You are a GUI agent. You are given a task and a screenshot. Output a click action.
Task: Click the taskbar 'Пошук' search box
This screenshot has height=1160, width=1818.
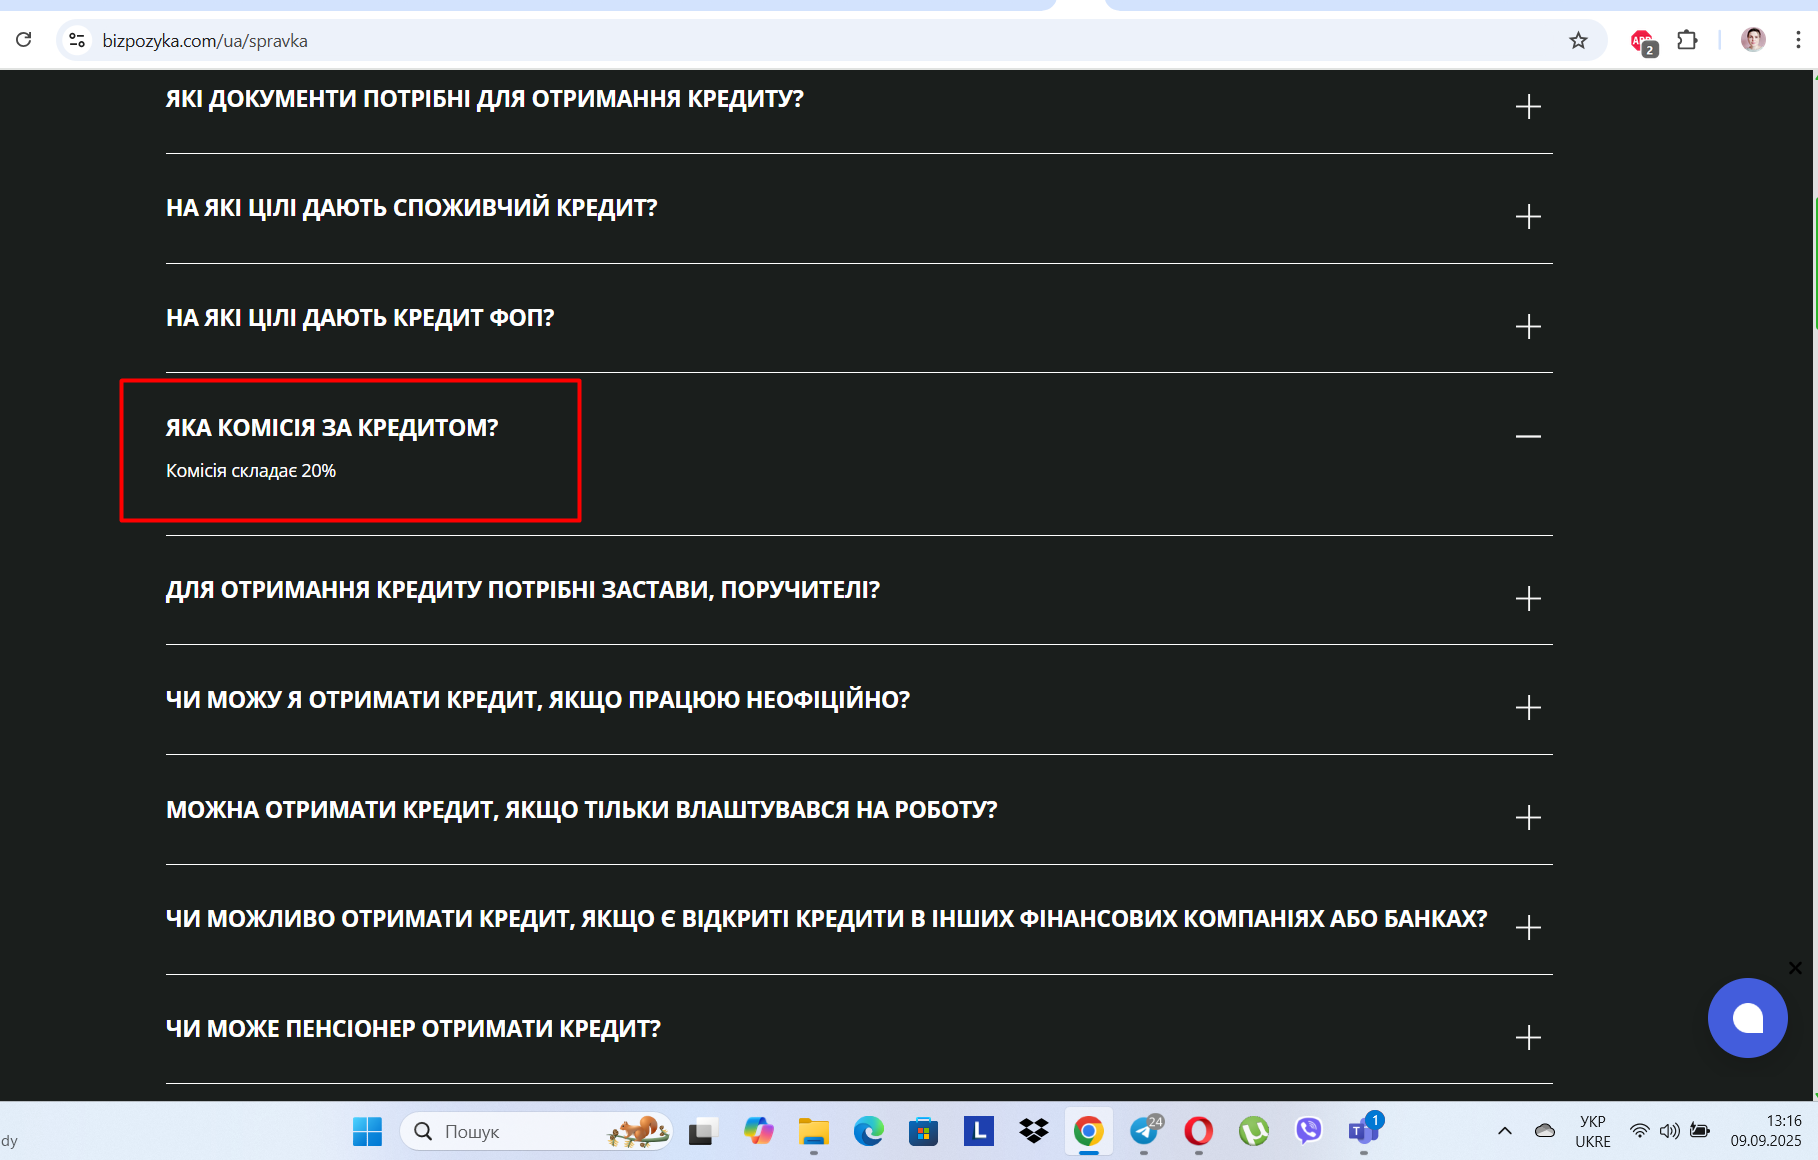point(537,1132)
